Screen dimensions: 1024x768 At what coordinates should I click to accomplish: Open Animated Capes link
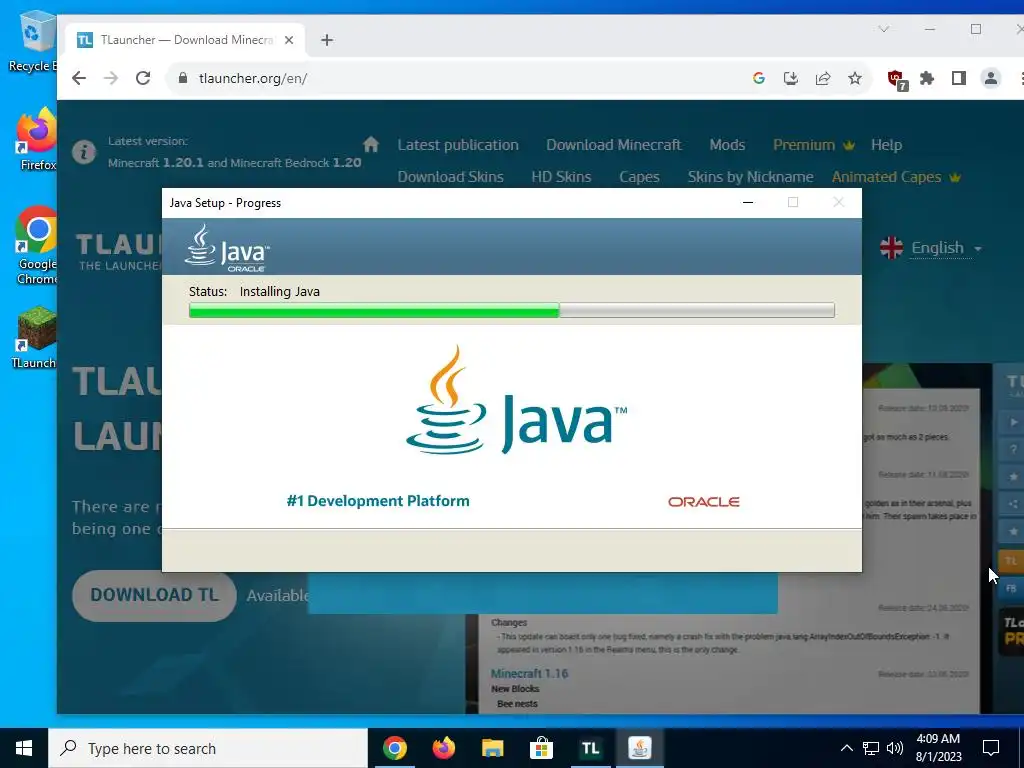[896, 177]
